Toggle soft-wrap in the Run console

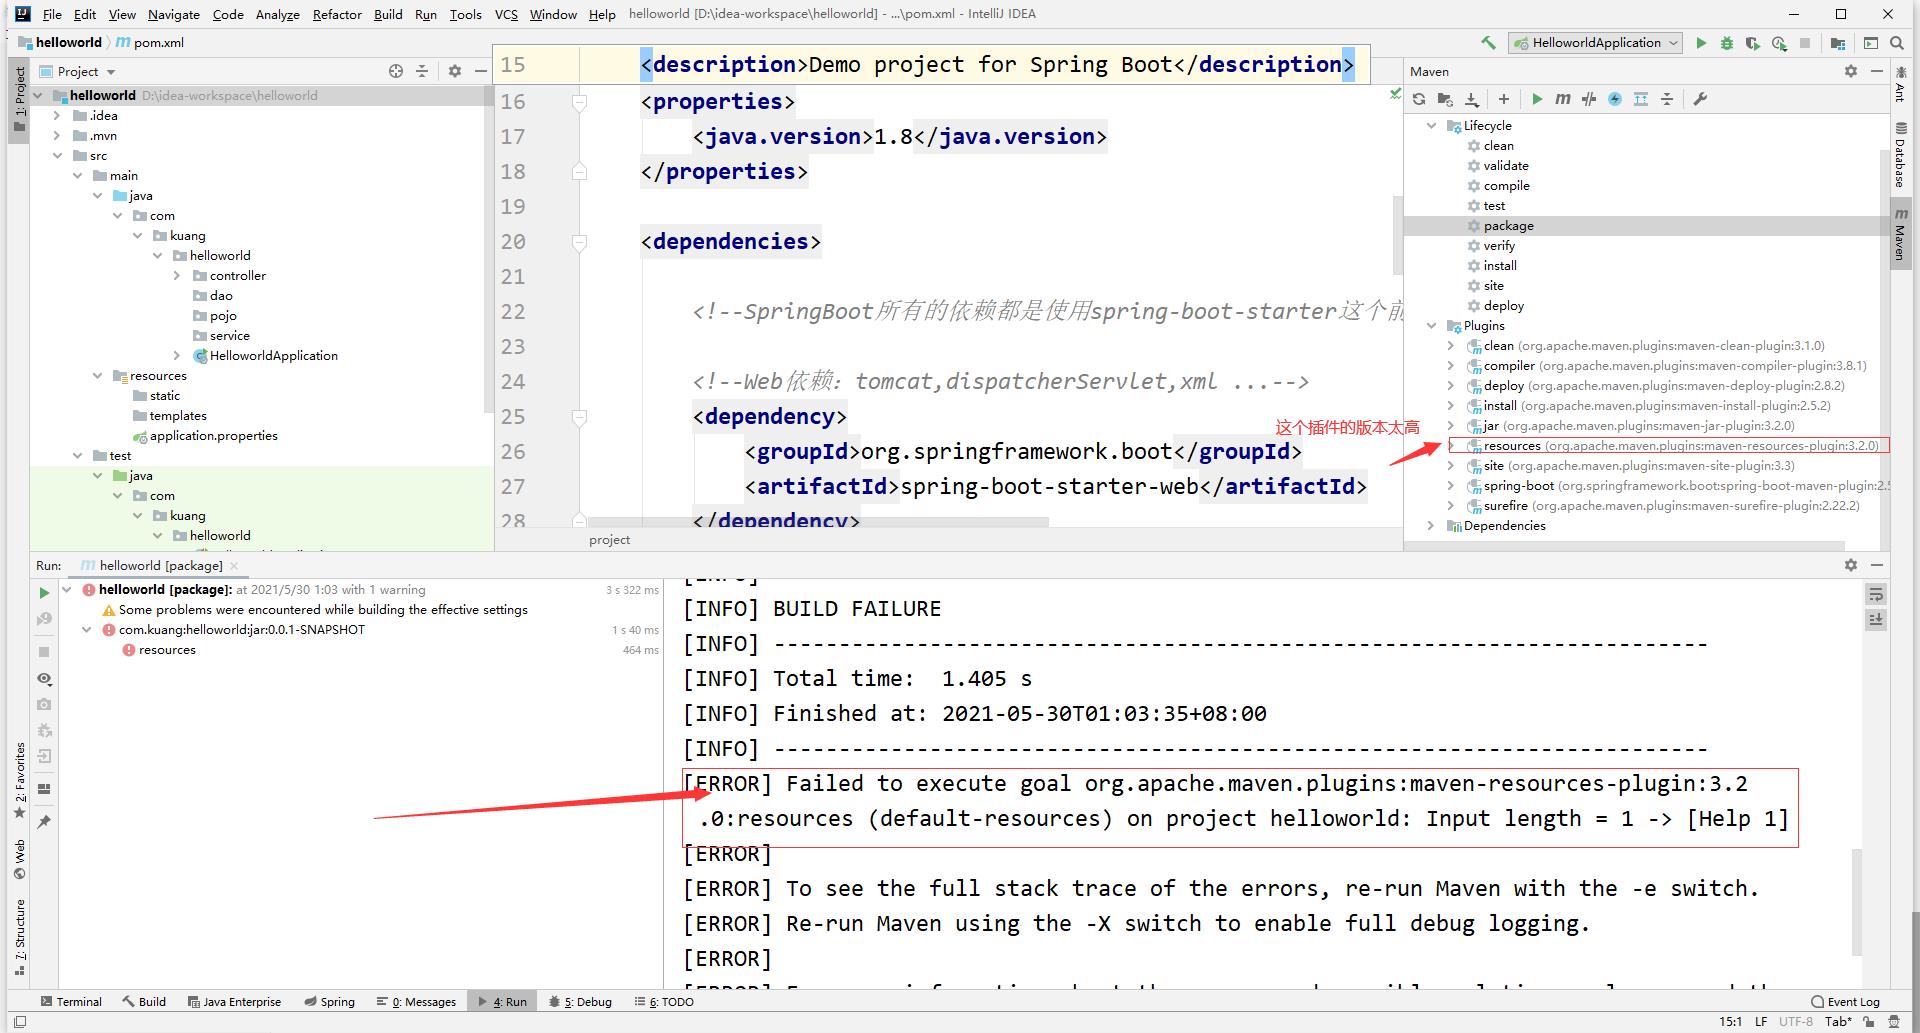coord(1876,595)
